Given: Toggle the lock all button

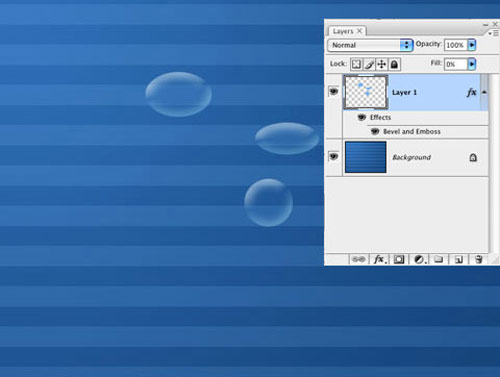Looking at the screenshot, I should pos(394,64).
